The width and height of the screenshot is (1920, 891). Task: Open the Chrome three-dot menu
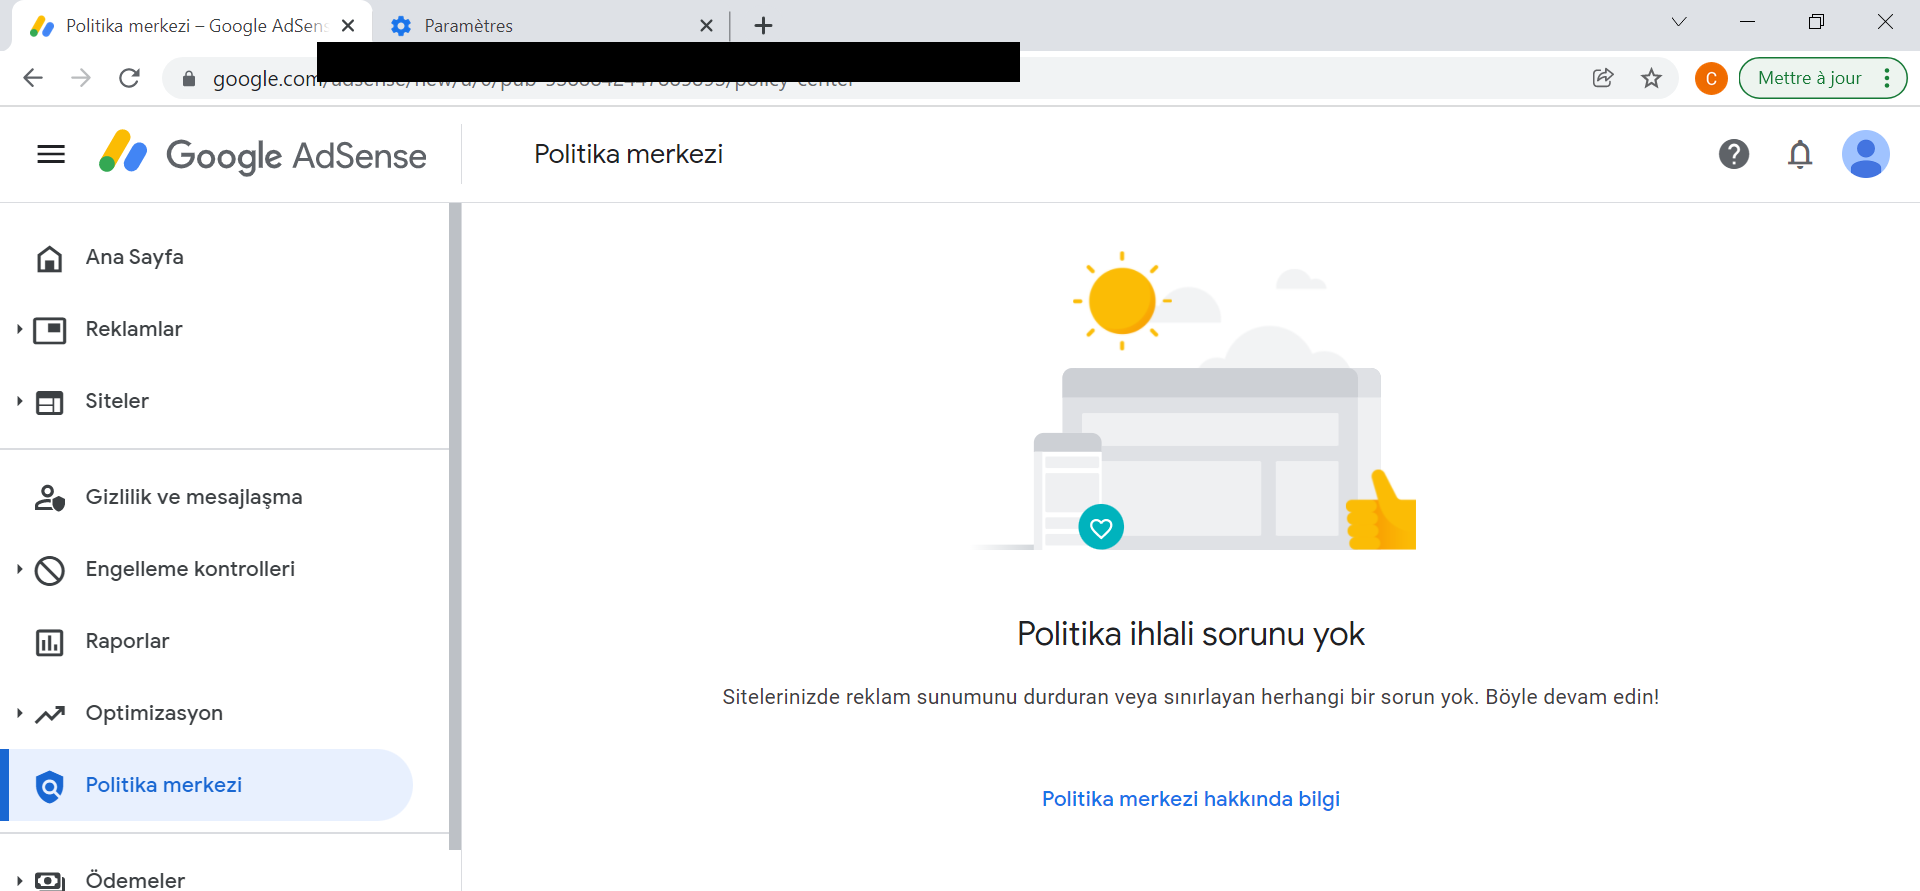tap(1887, 78)
